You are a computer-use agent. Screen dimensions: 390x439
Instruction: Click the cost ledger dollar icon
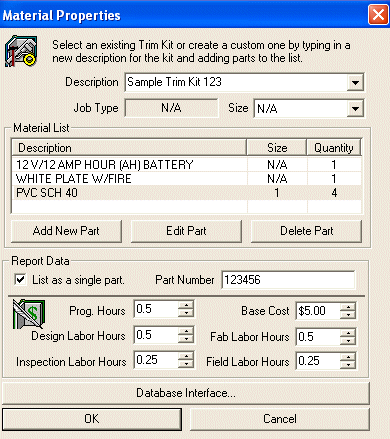pos(29,314)
